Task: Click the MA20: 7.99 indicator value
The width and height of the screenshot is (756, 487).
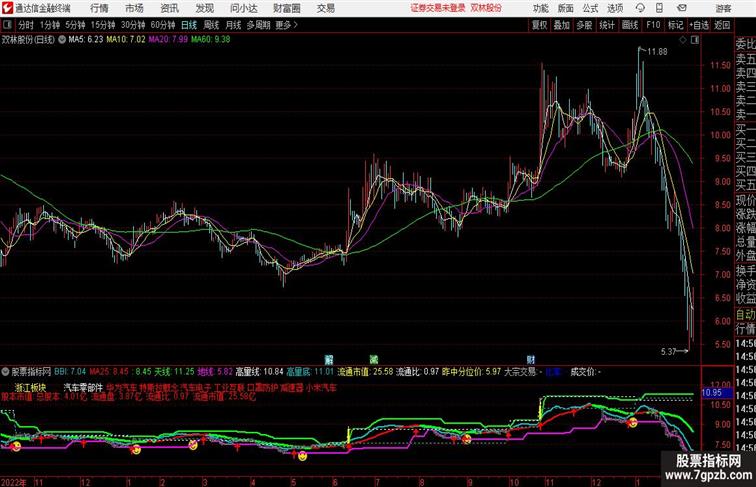Action: (168, 39)
